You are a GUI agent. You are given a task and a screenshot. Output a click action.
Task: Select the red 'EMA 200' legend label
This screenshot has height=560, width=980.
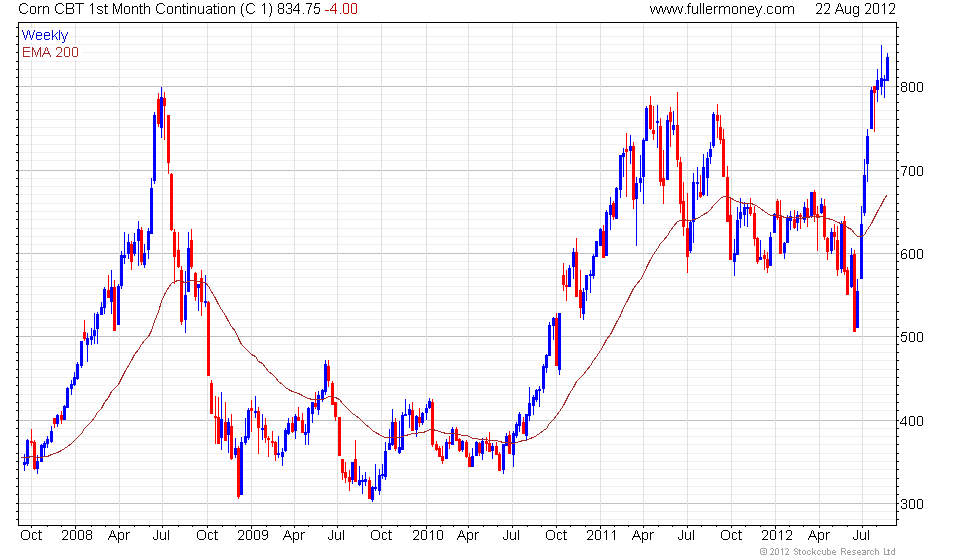50,52
